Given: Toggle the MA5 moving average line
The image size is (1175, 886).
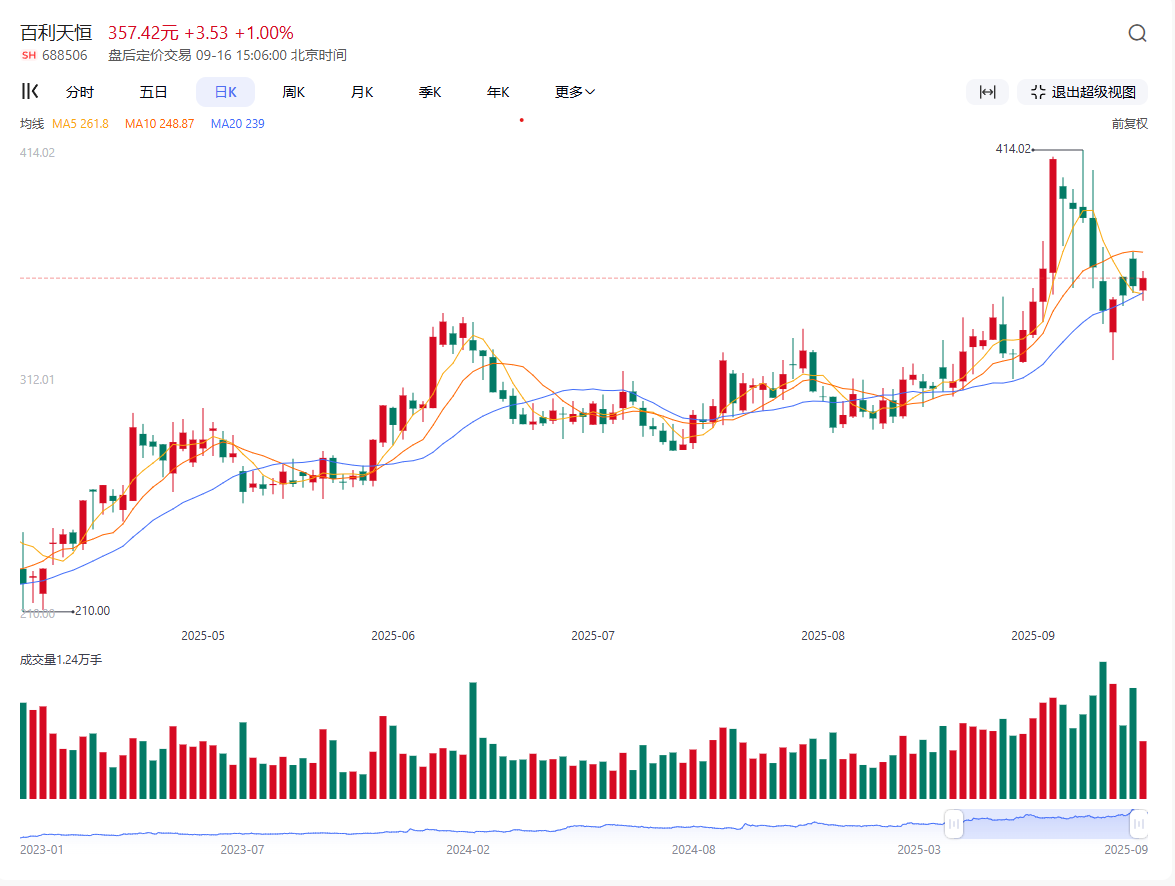Looking at the screenshot, I should (80, 124).
